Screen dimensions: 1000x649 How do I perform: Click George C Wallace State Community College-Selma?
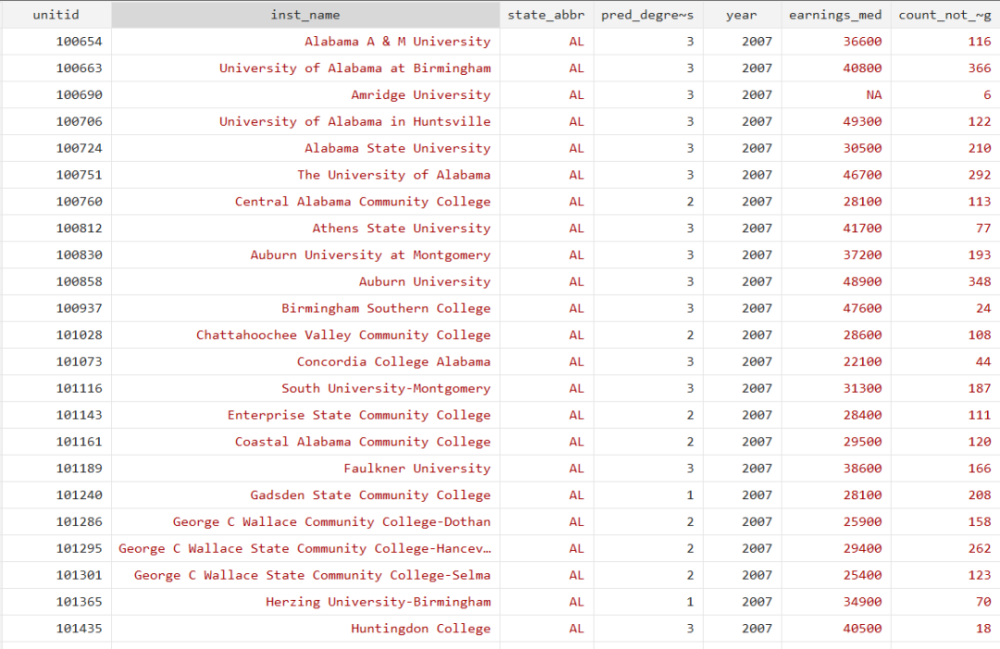tap(305, 575)
